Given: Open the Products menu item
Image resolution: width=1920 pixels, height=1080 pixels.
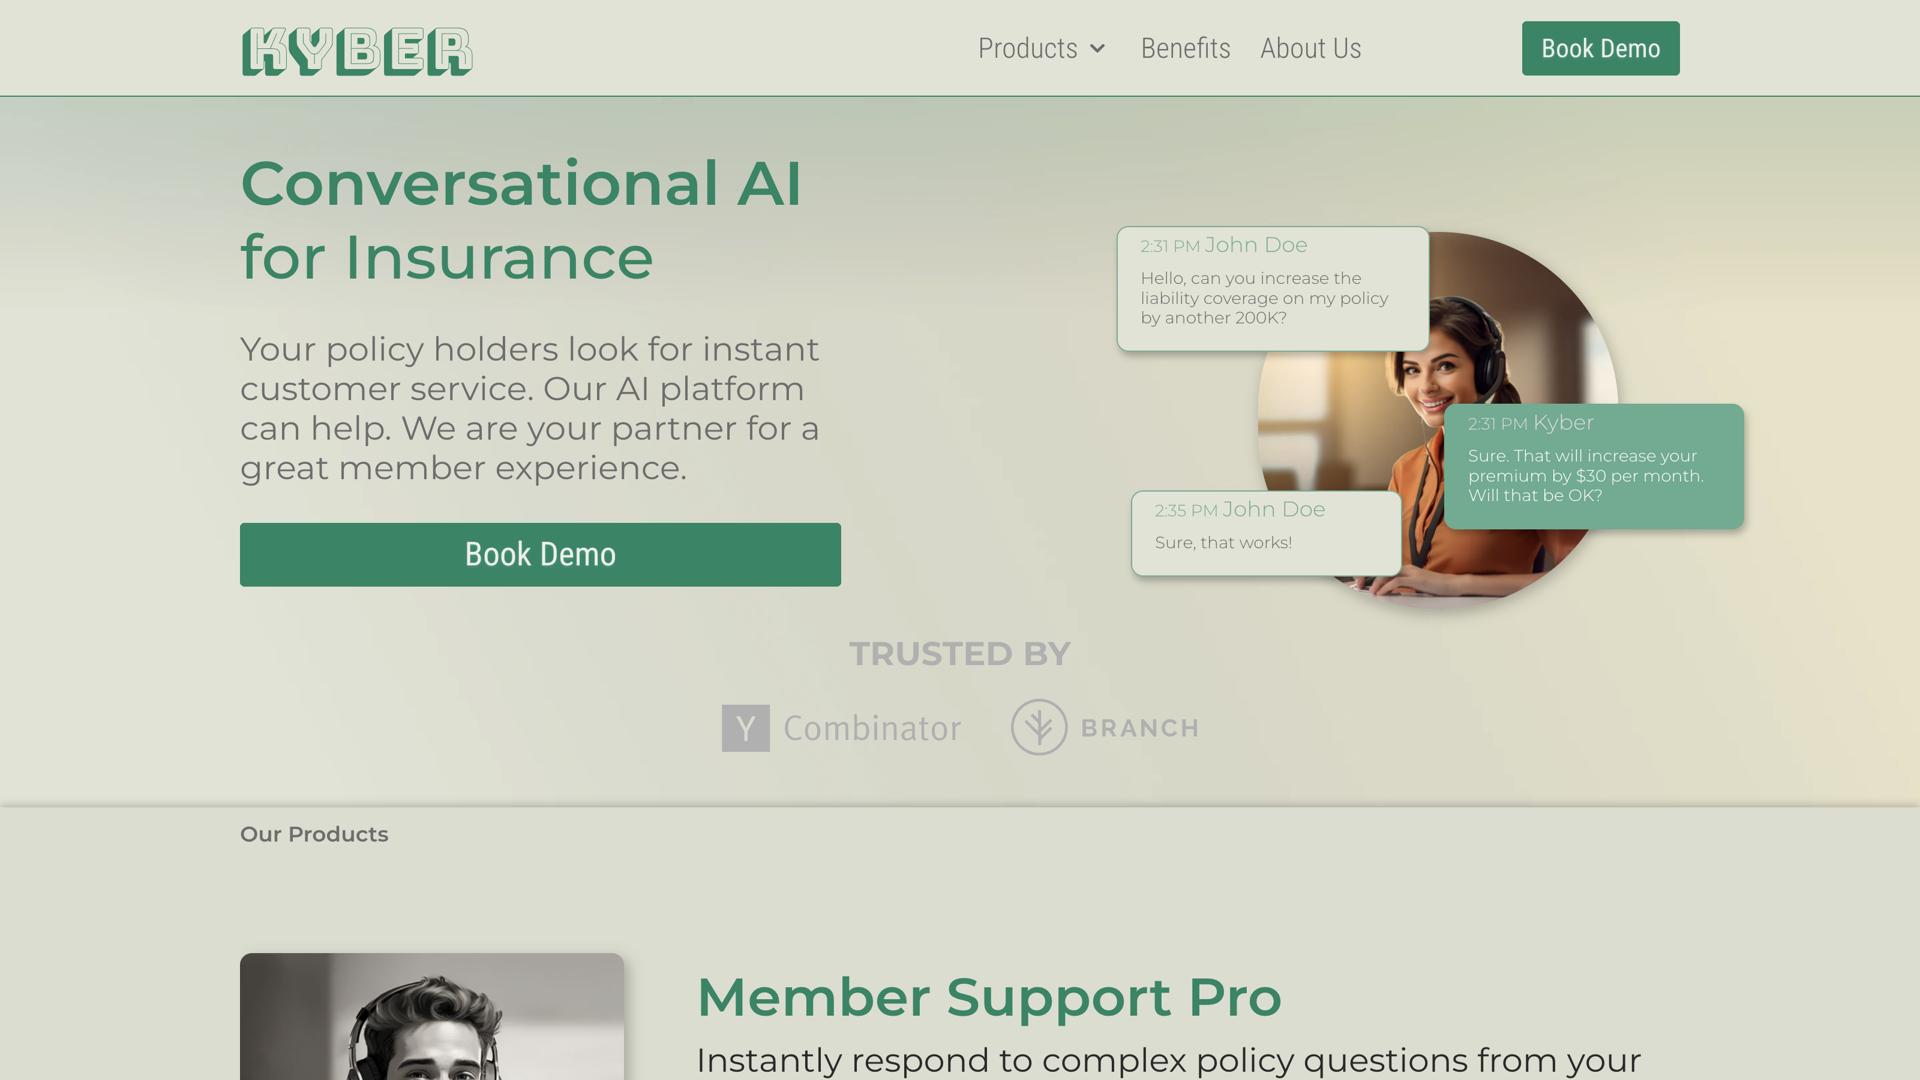Looking at the screenshot, I should (1027, 49).
